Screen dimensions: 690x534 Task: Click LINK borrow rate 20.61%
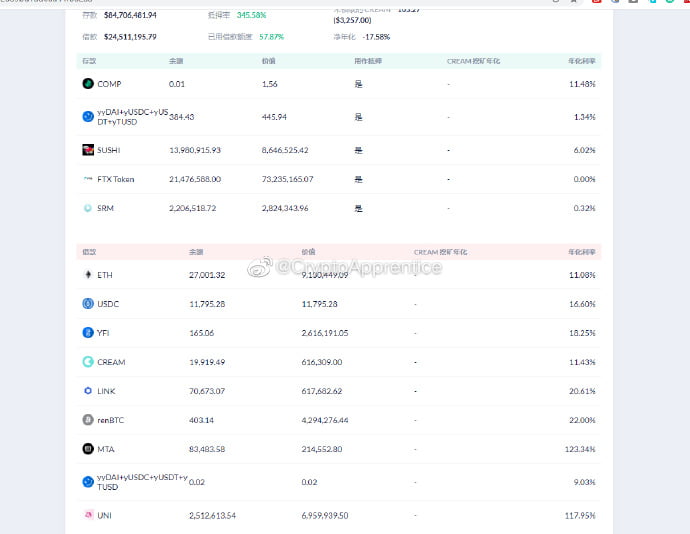tap(582, 391)
